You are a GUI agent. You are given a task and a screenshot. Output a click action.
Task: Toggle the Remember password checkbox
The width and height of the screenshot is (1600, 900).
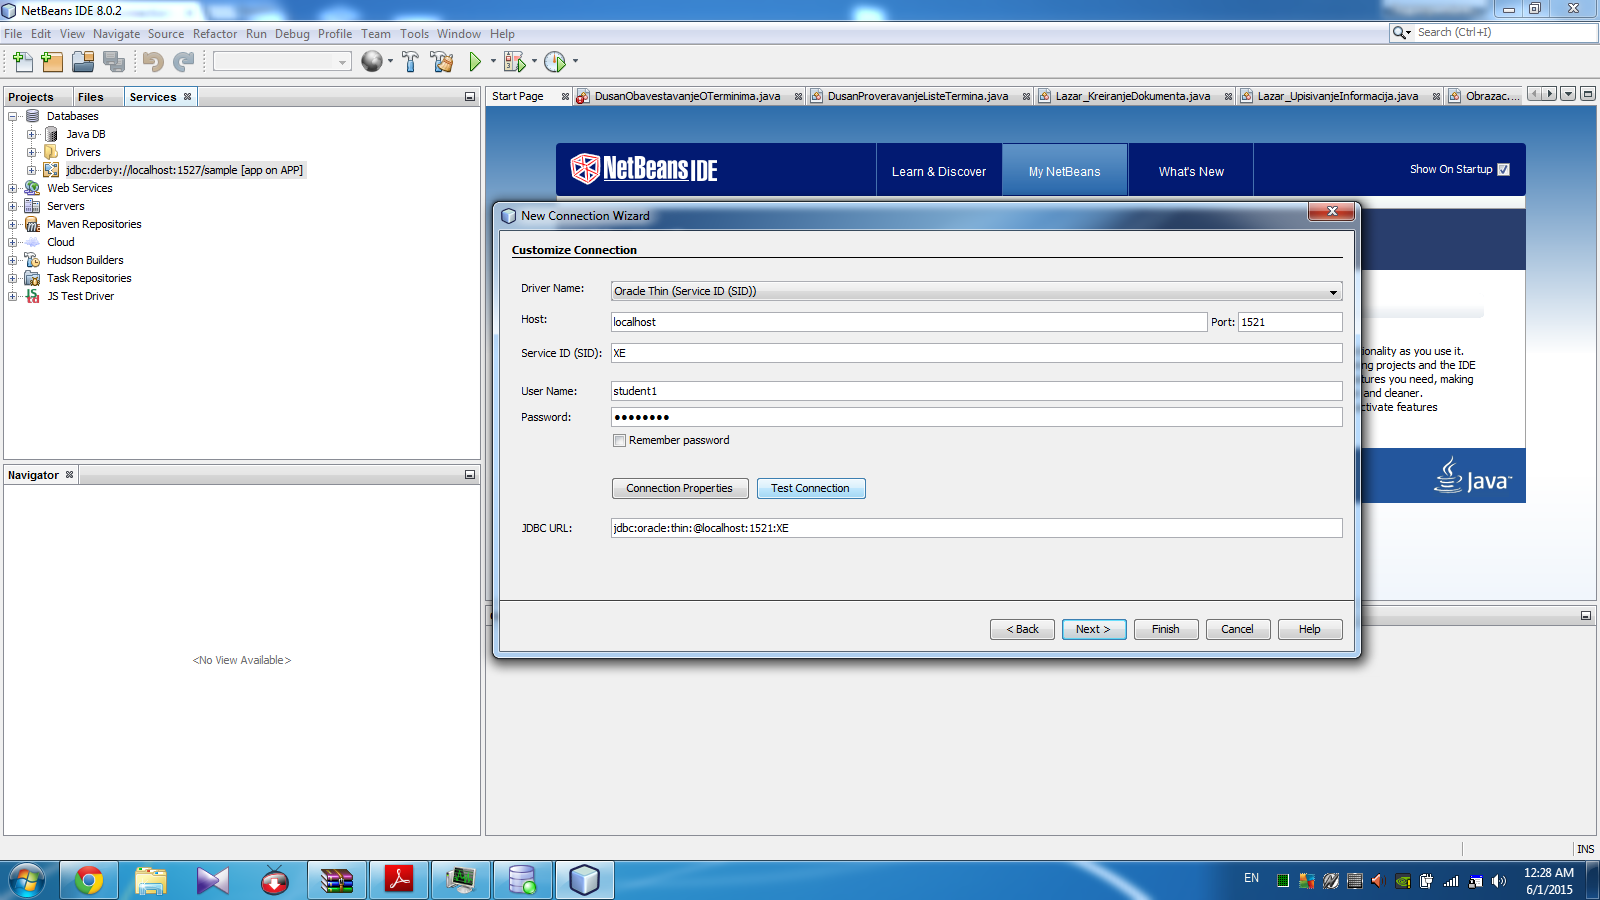(619, 440)
